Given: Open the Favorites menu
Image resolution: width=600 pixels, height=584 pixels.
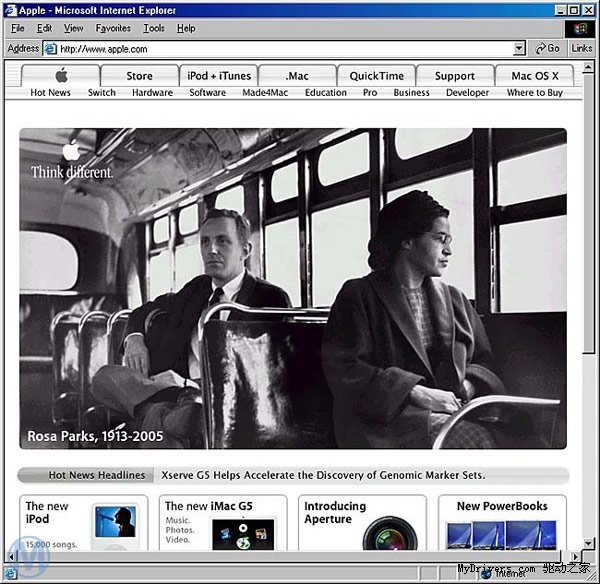Looking at the screenshot, I should (x=113, y=28).
